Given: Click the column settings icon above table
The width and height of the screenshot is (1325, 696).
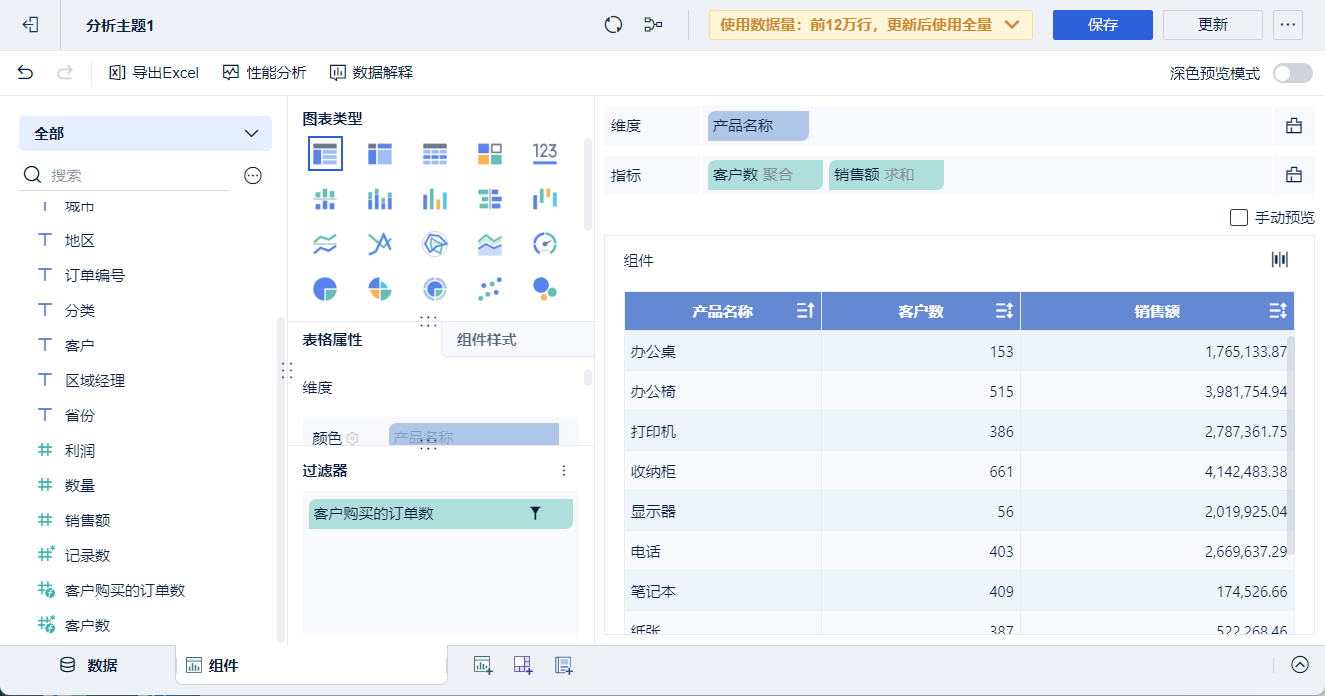Looking at the screenshot, I should click(1279, 260).
